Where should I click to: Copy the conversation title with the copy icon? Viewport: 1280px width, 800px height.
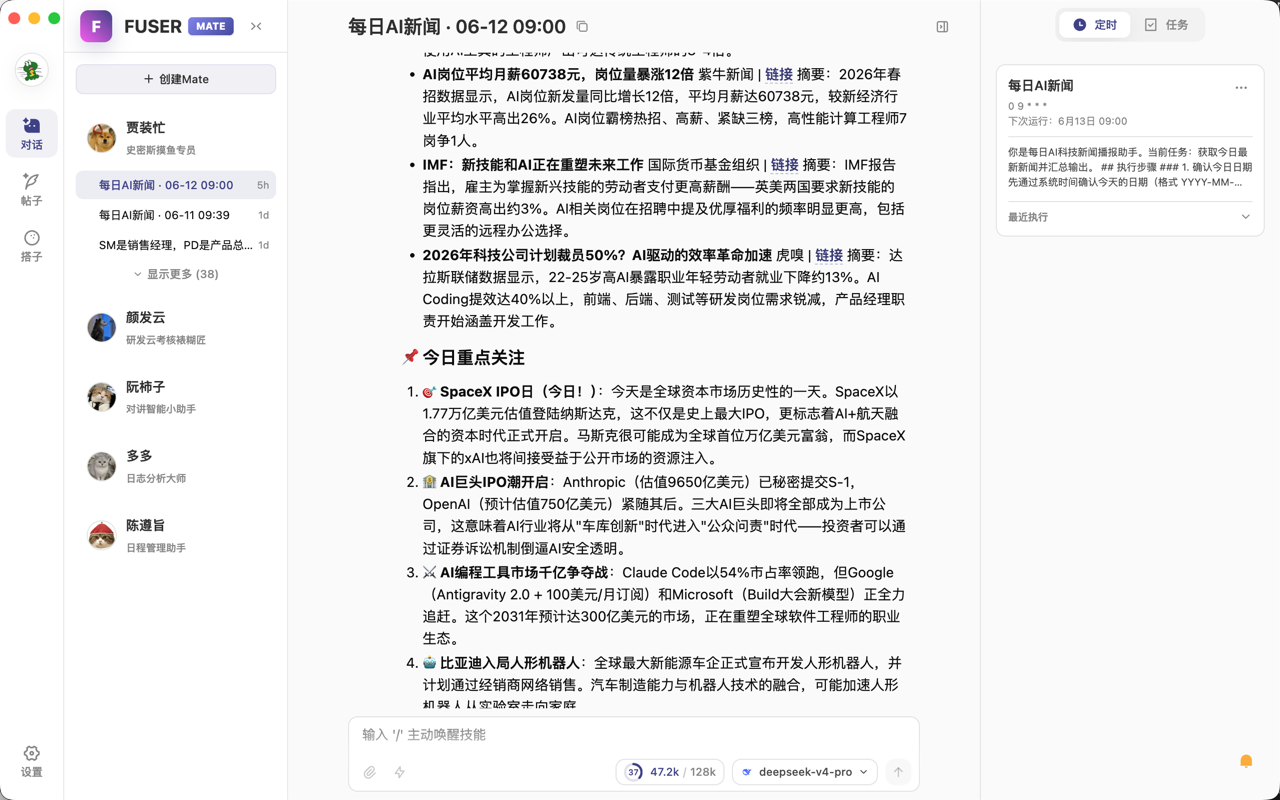pyautogui.click(x=582, y=27)
